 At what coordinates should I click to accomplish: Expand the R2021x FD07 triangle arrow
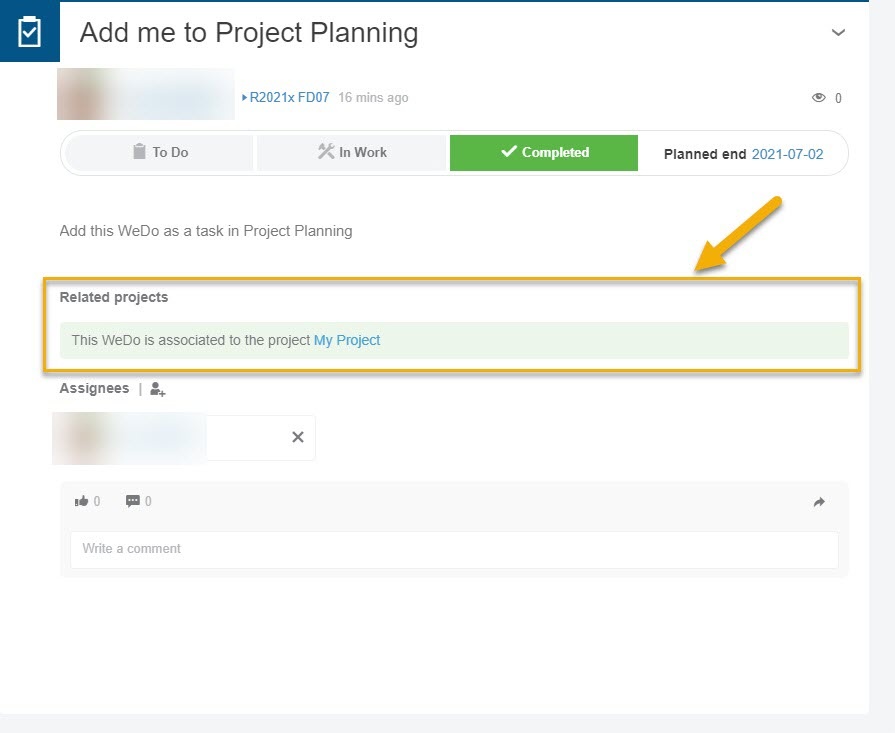244,98
